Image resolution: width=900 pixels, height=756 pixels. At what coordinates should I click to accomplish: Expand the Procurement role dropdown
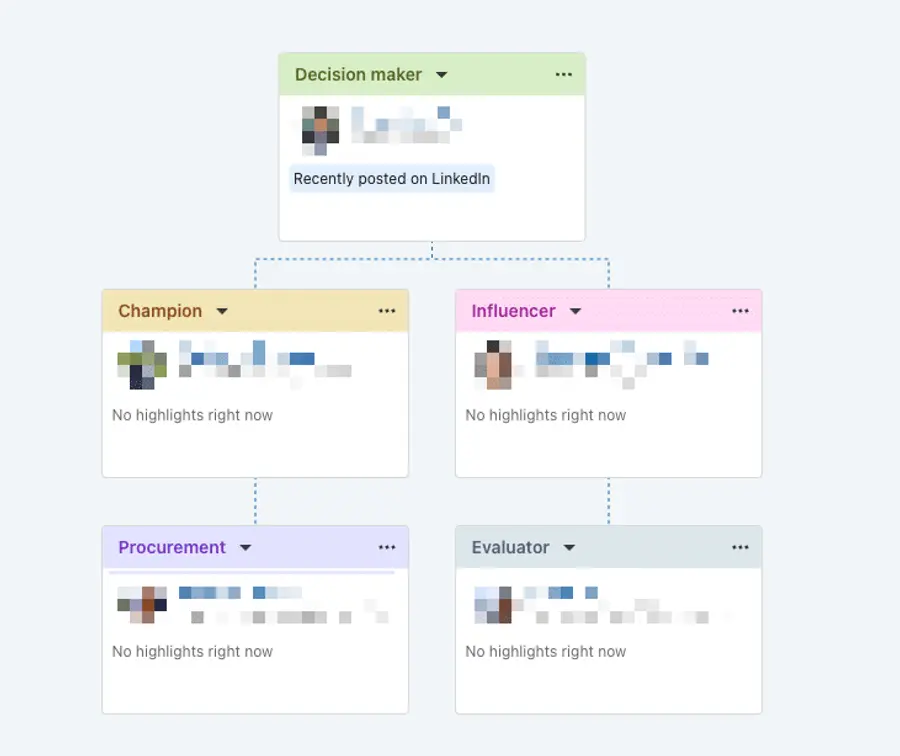pos(245,547)
